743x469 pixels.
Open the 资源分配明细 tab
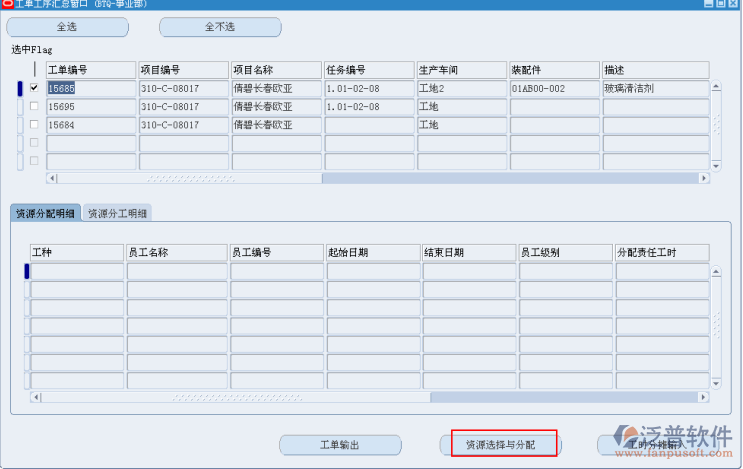[x=45, y=213]
